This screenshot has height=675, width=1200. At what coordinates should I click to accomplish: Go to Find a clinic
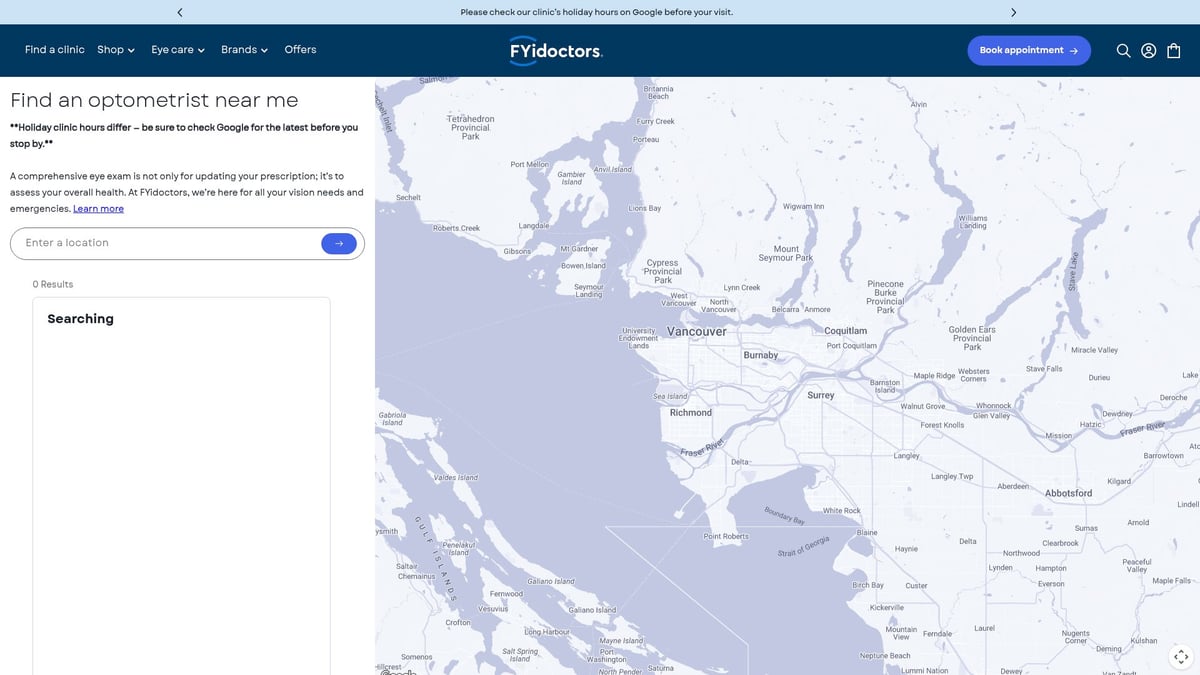coord(55,50)
